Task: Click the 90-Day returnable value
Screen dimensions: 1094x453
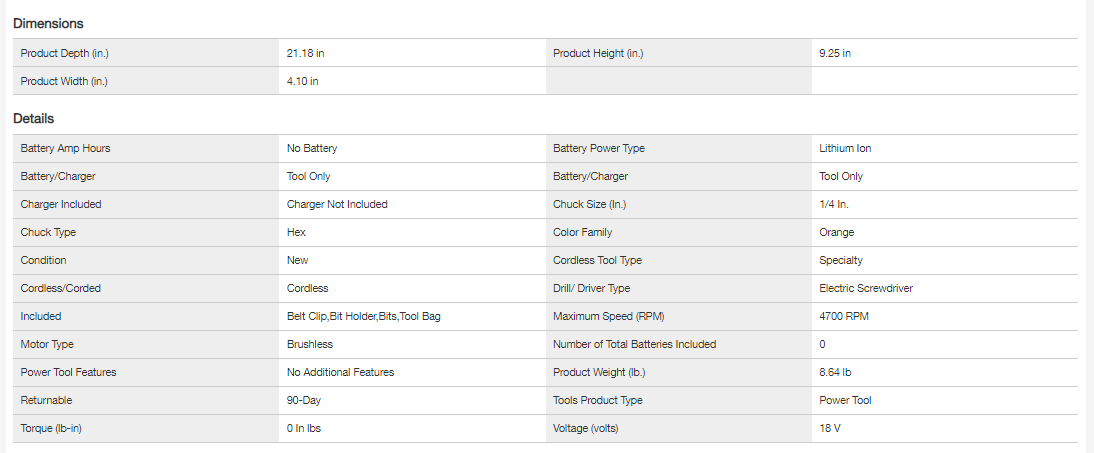Action: [303, 400]
